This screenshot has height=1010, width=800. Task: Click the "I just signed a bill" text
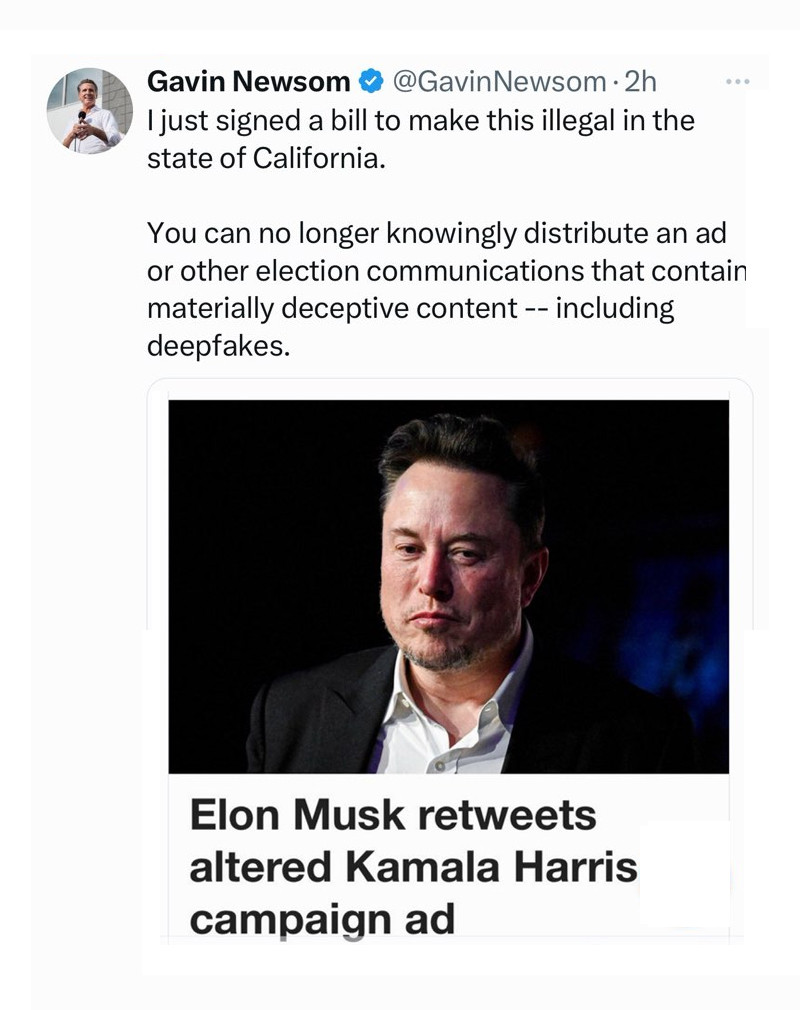click(247, 121)
